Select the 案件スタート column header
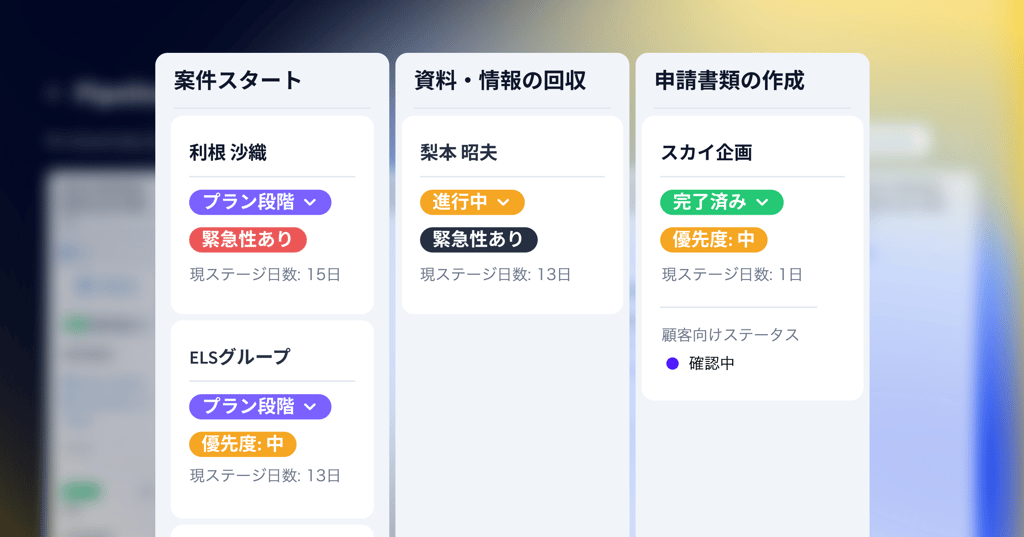This screenshot has width=1024, height=537. pos(238,81)
